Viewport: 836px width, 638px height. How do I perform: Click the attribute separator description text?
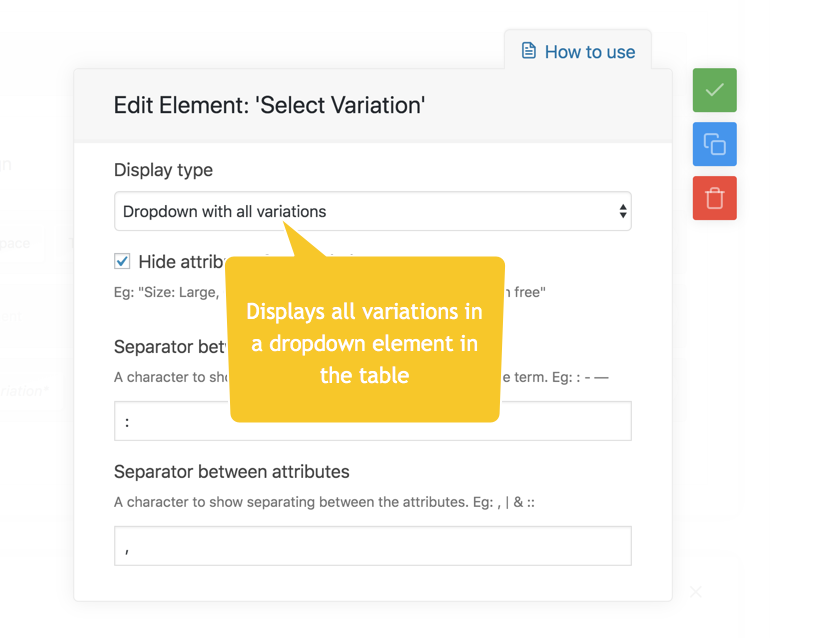click(x=324, y=502)
